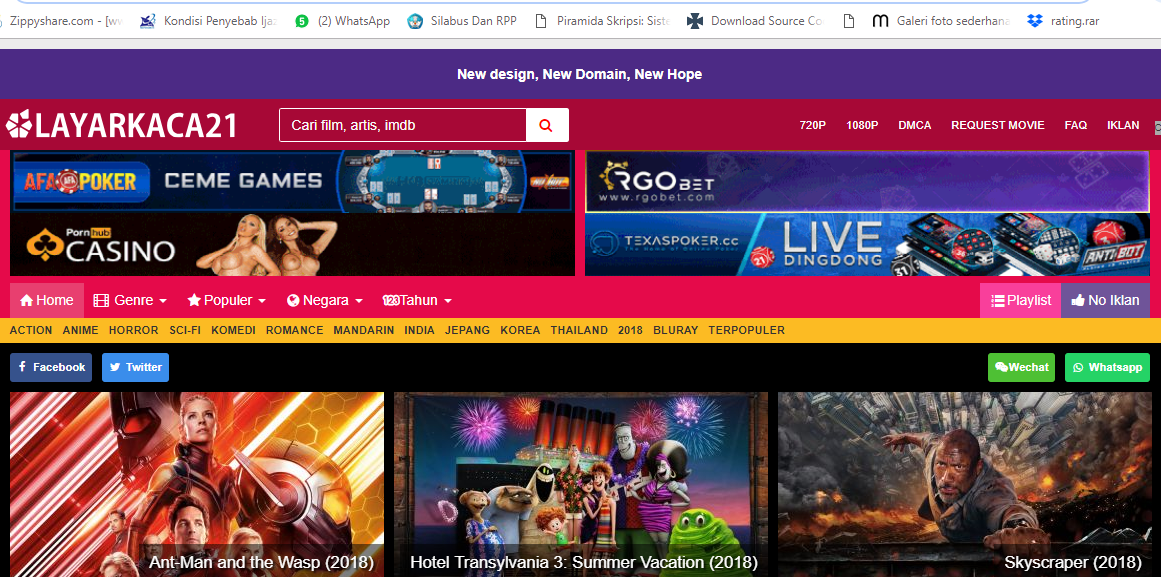This screenshot has height=577, width=1161.
Task: Share via the Facebook button
Action: pyautogui.click(x=51, y=367)
